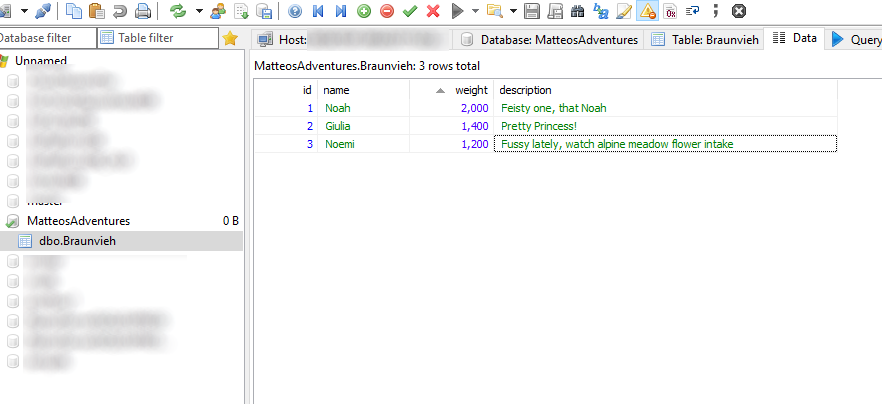The width and height of the screenshot is (882, 404).
Task: Select id cell 2 in Giulia row
Action: 286,126
